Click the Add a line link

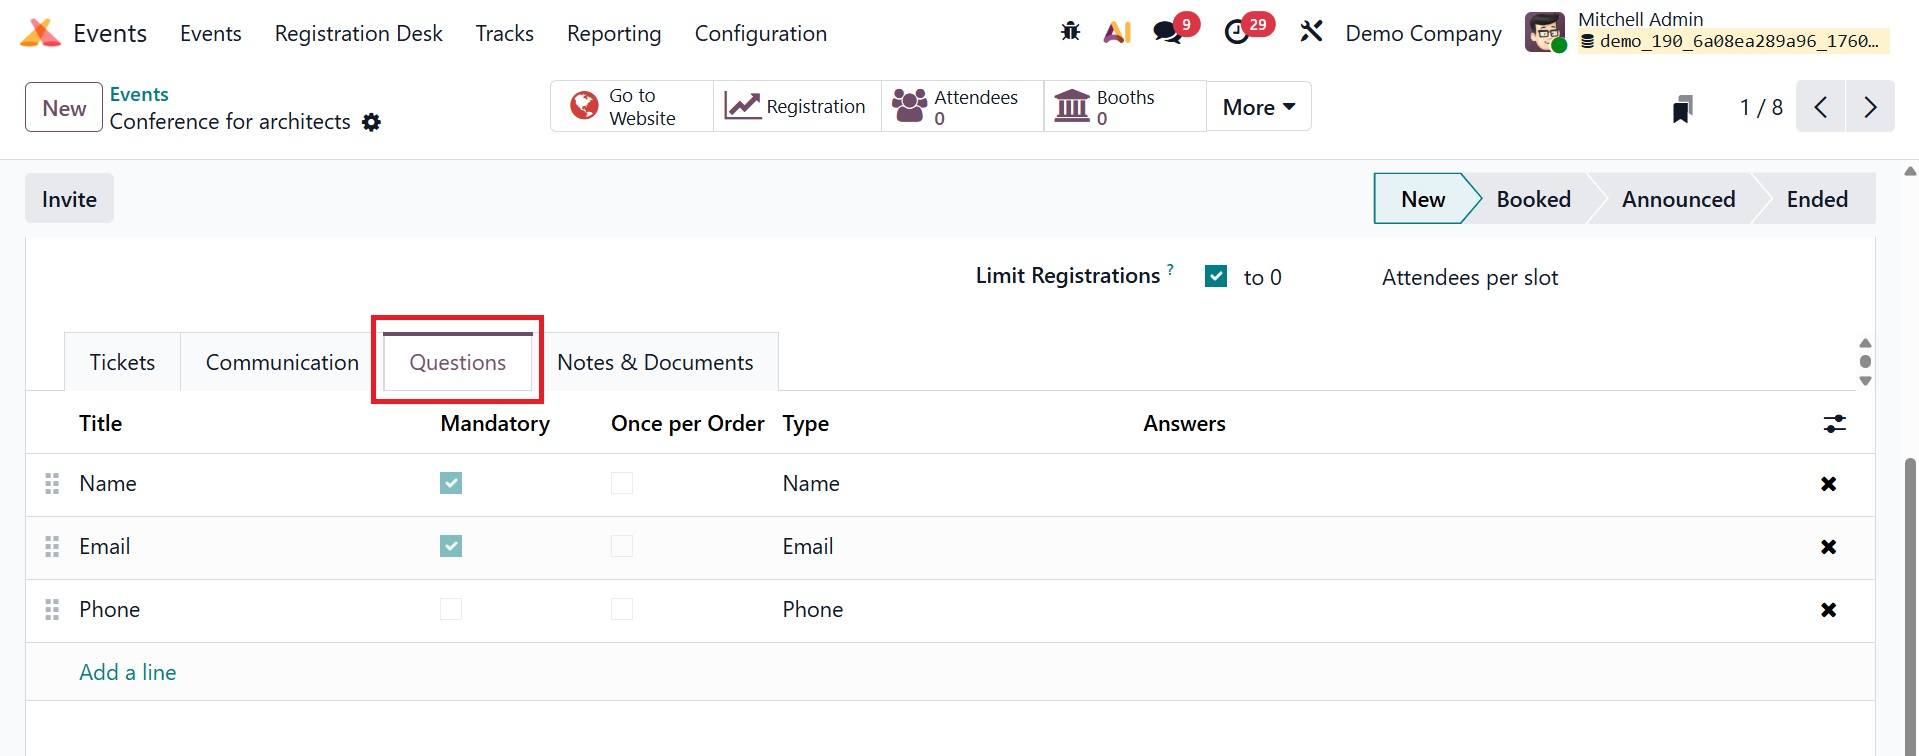[128, 672]
